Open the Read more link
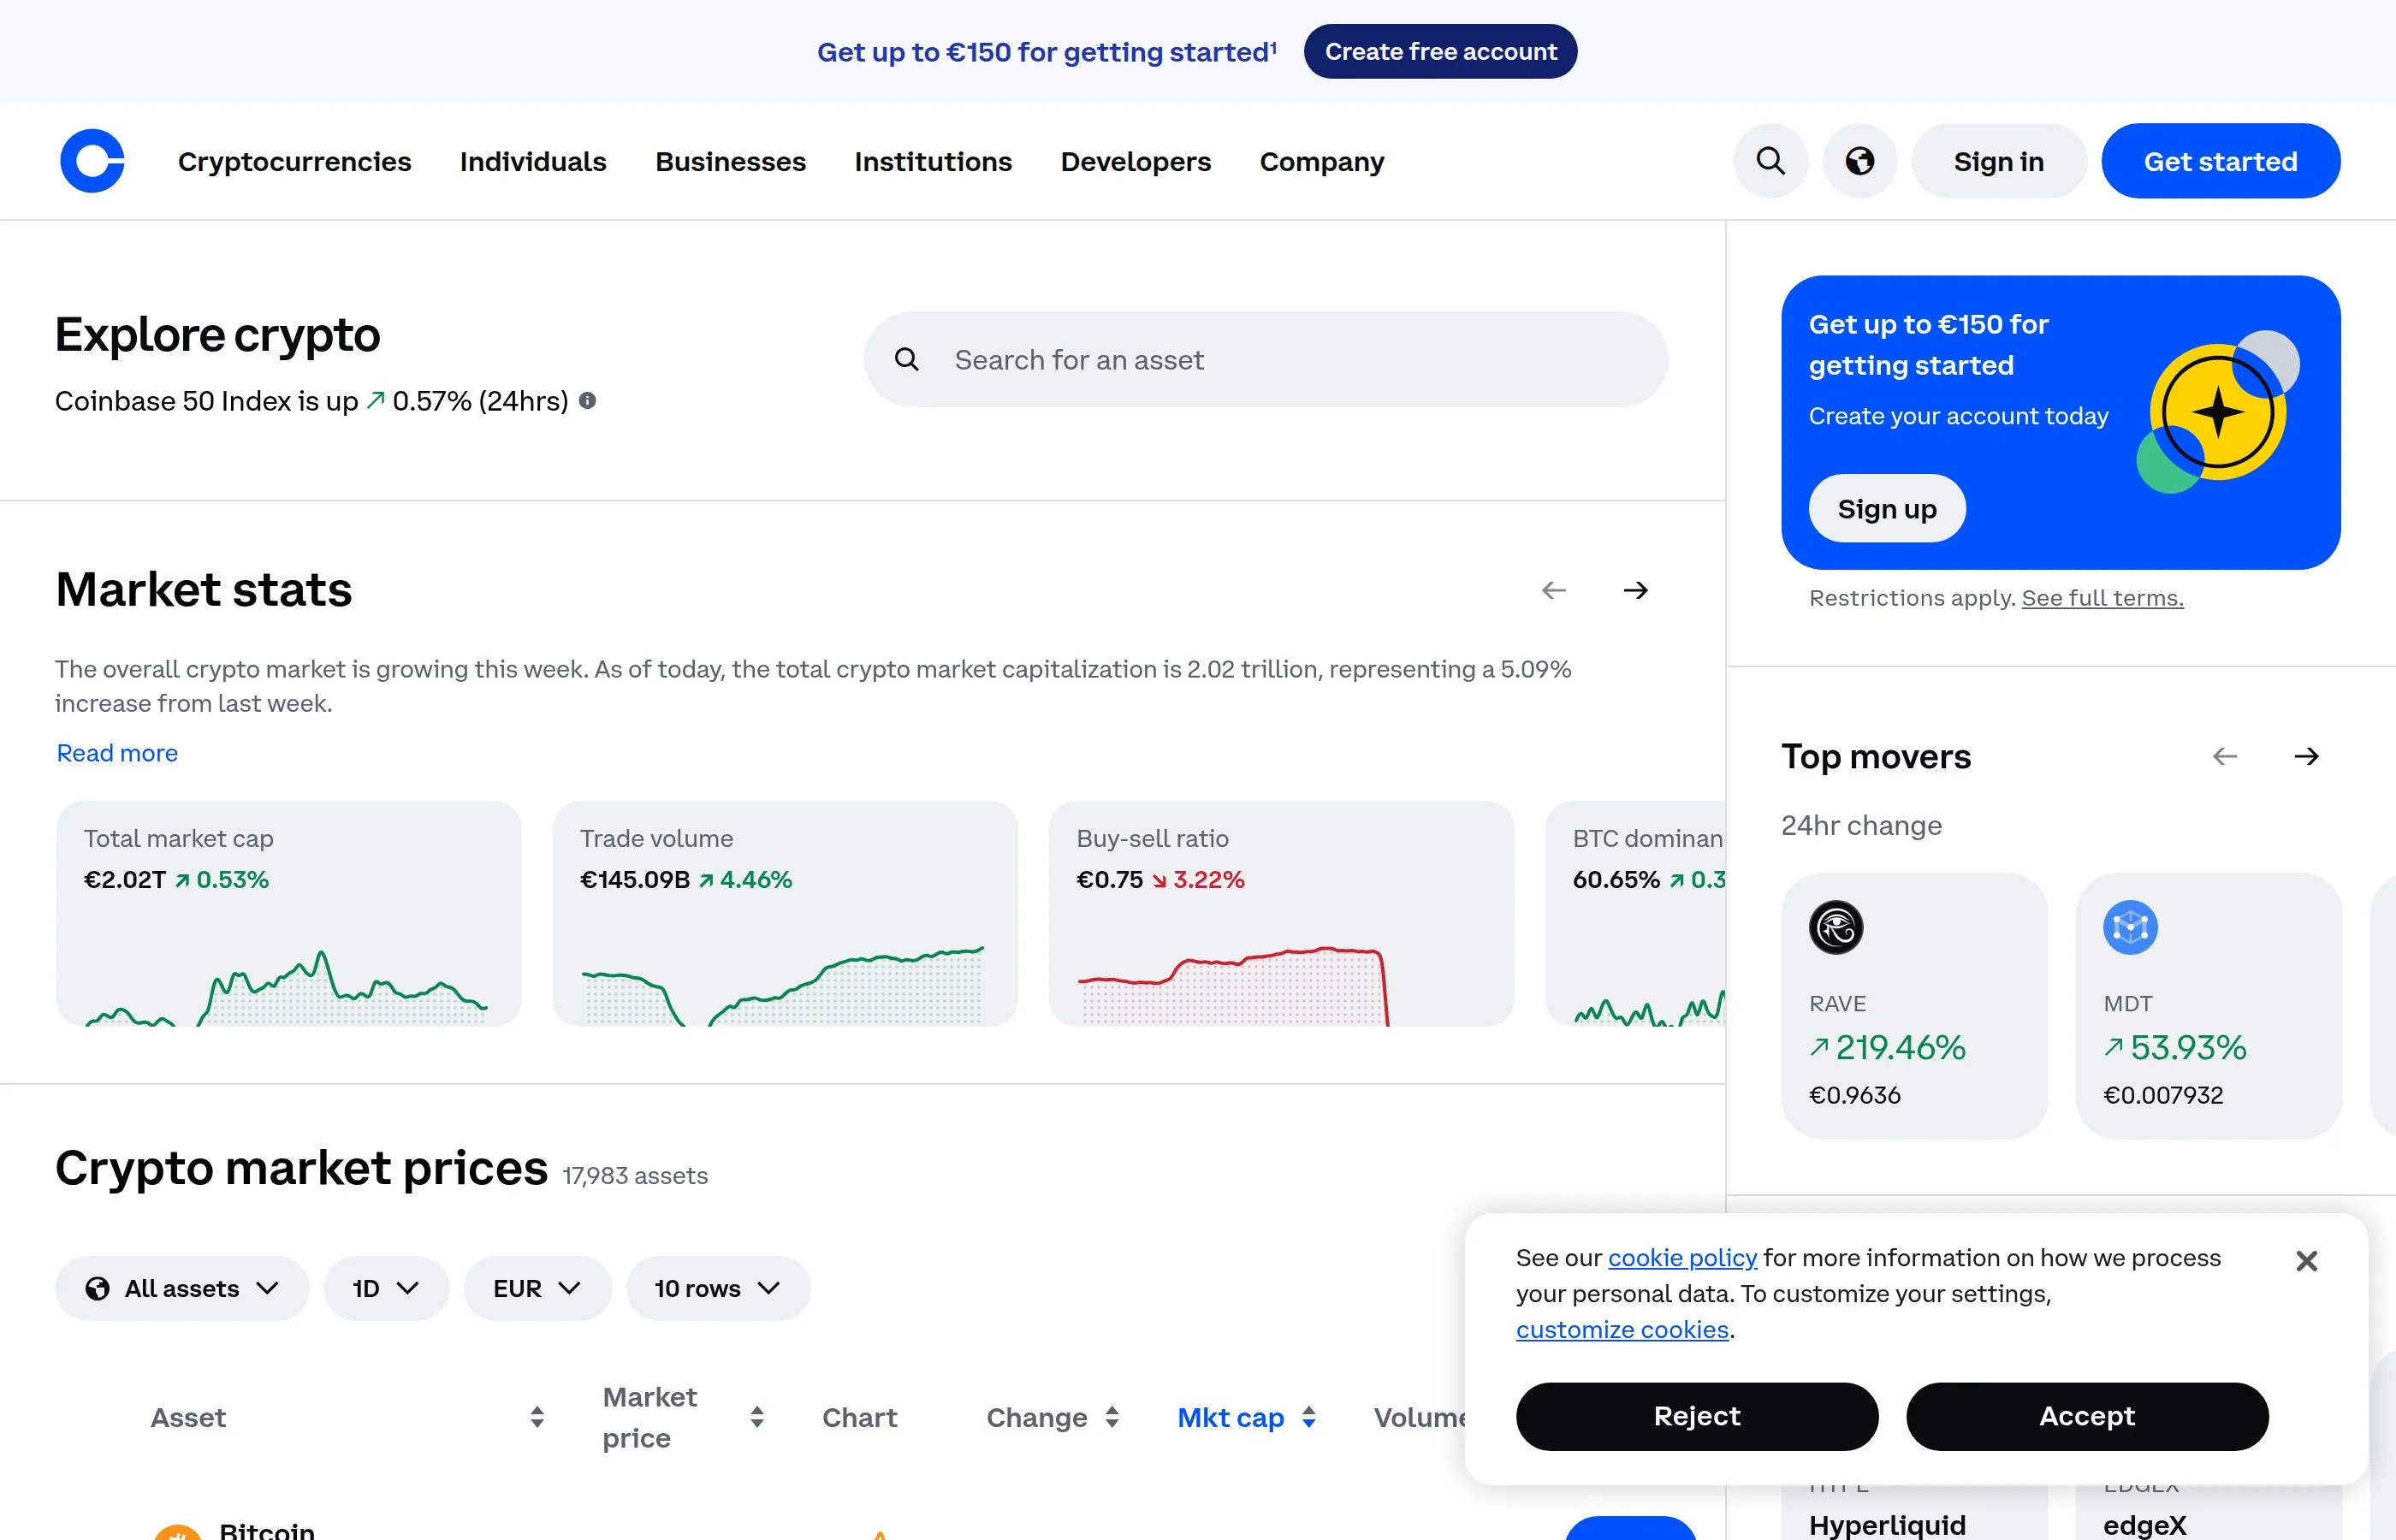The width and height of the screenshot is (2396, 1540). click(117, 753)
